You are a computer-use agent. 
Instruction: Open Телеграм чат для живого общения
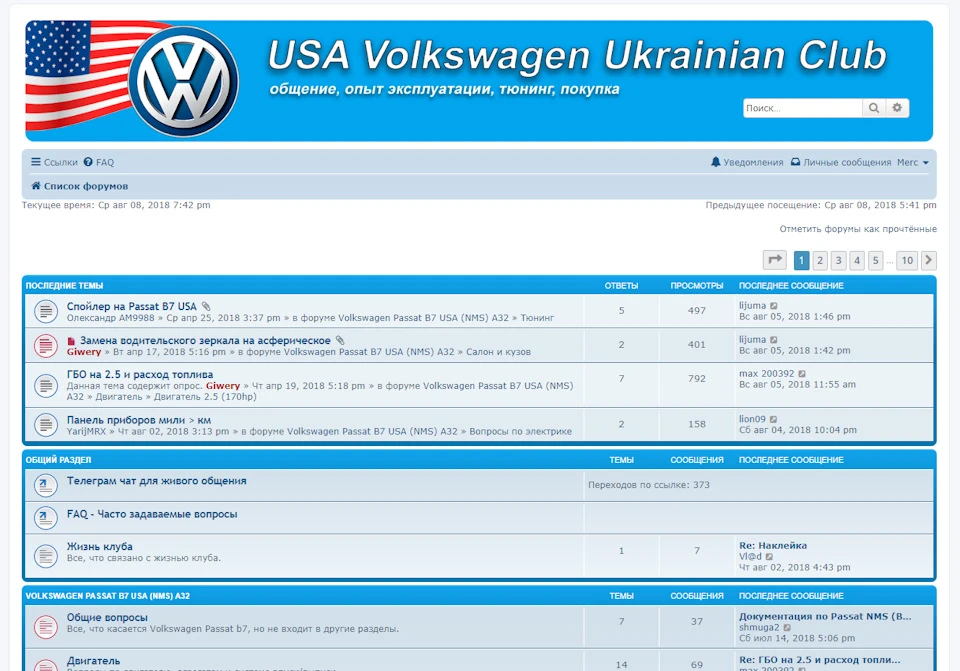(157, 481)
